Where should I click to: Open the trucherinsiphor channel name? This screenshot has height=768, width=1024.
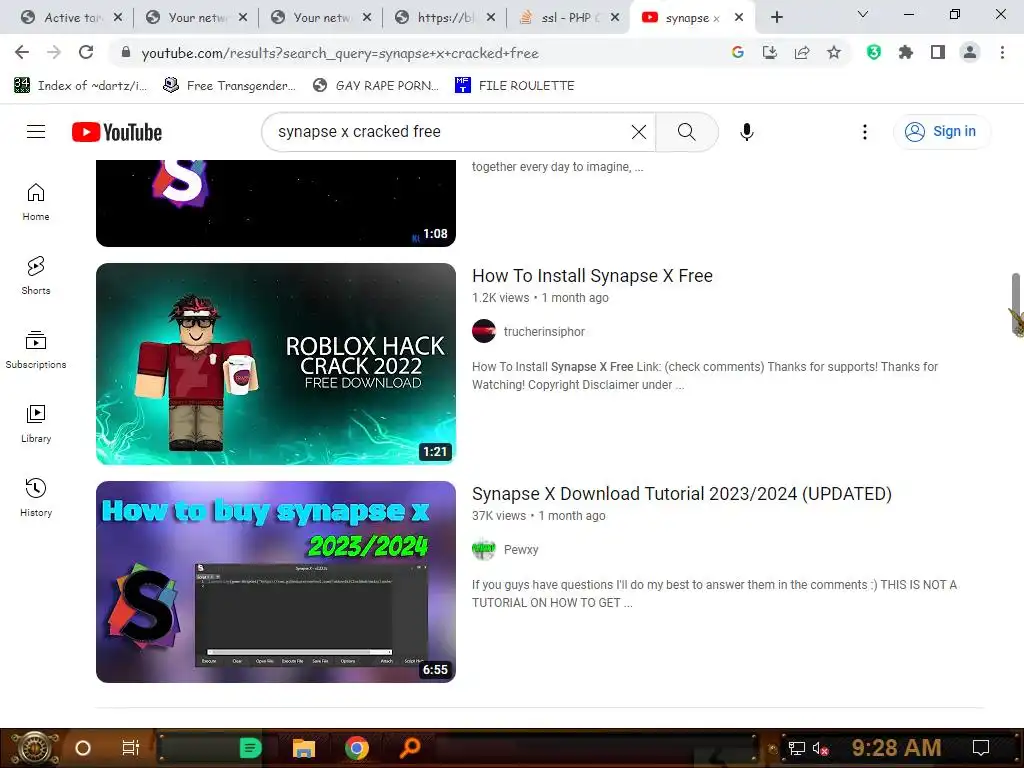(545, 332)
